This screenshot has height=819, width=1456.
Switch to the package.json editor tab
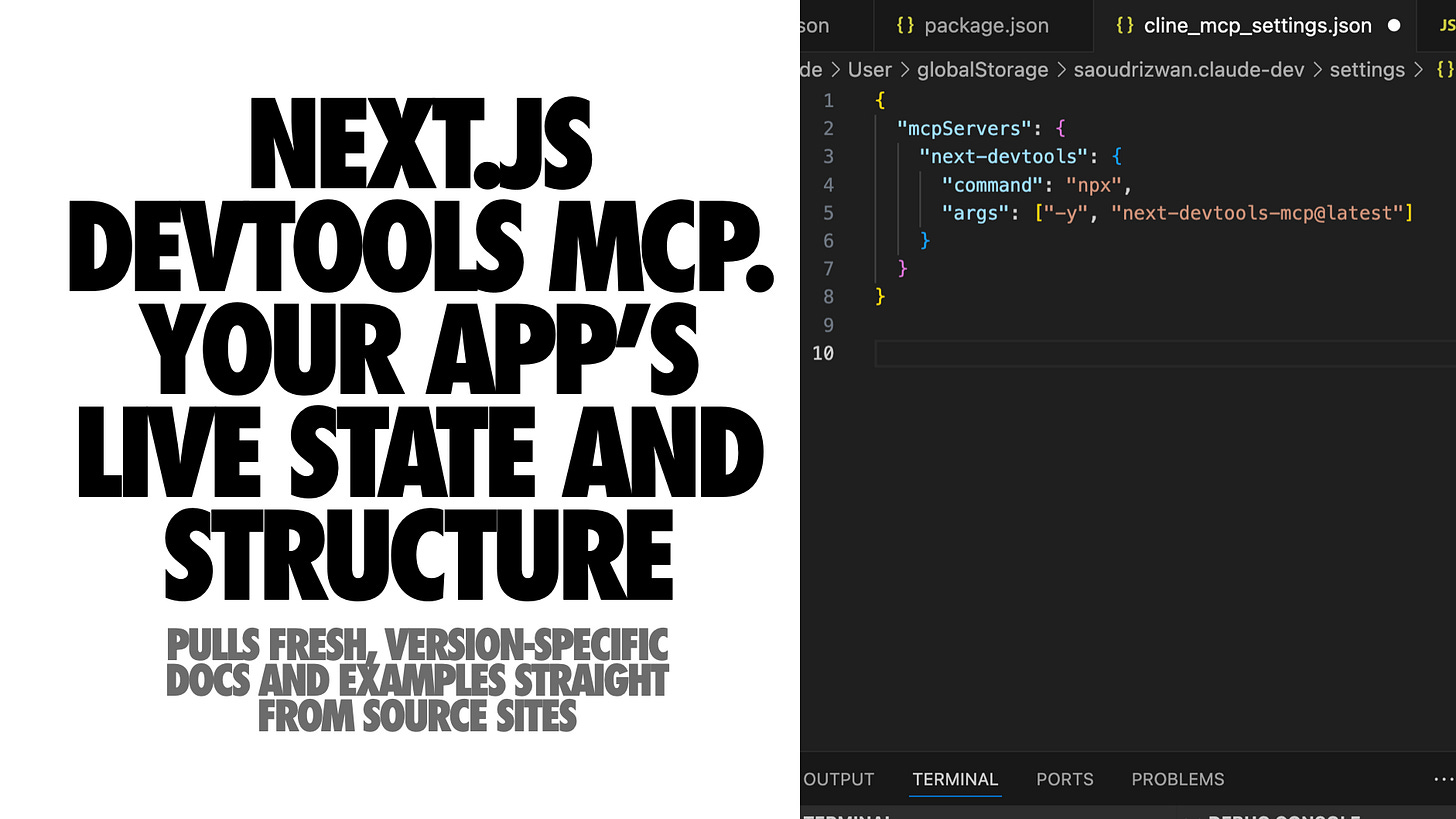tap(983, 26)
